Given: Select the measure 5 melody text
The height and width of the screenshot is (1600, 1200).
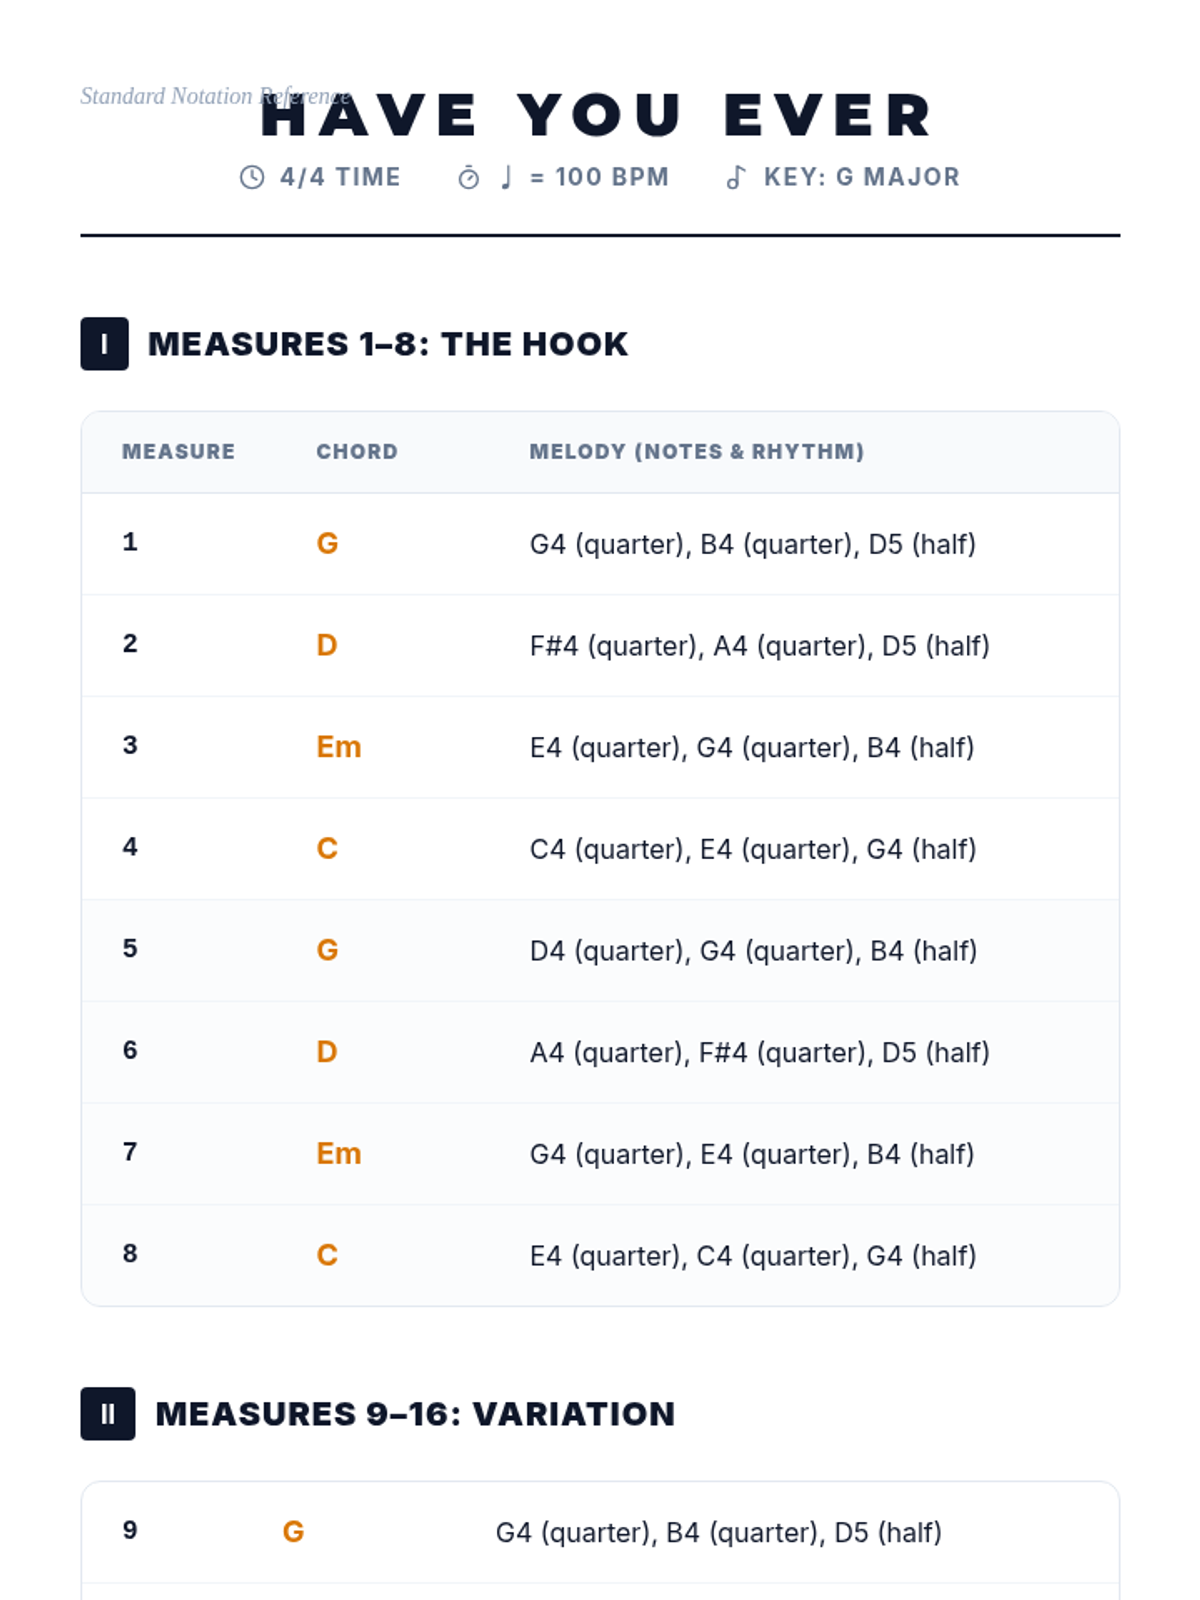Looking at the screenshot, I should tap(753, 951).
